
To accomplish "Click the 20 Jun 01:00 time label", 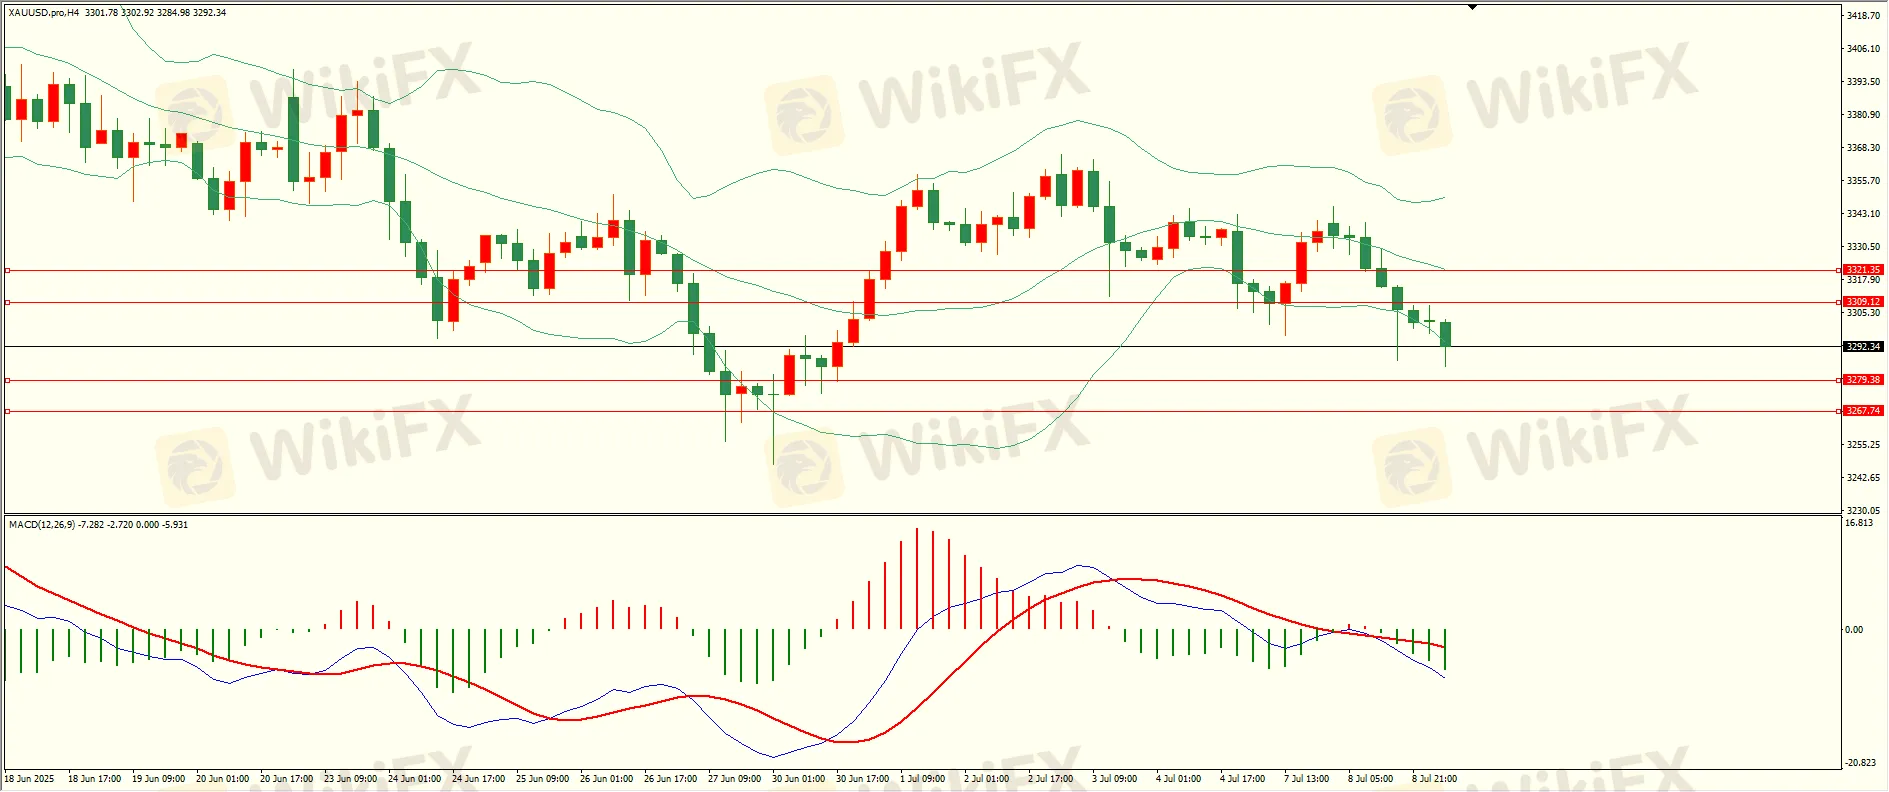I will 223,779.
